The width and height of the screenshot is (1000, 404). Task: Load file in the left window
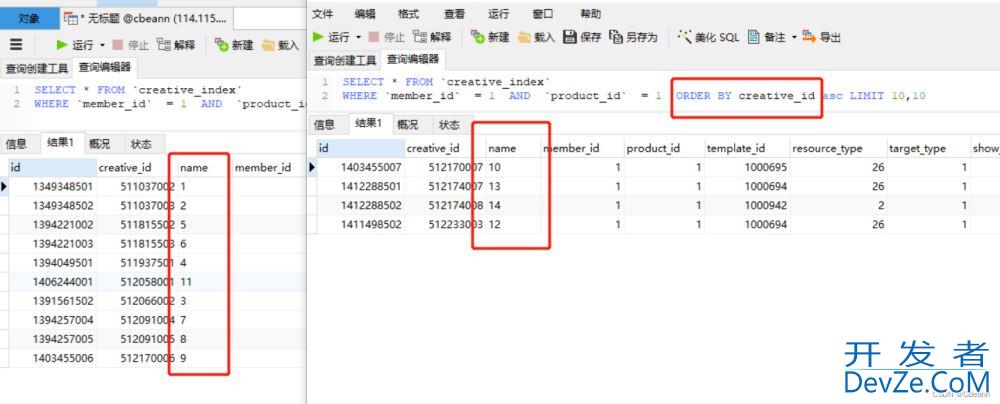click(280, 45)
